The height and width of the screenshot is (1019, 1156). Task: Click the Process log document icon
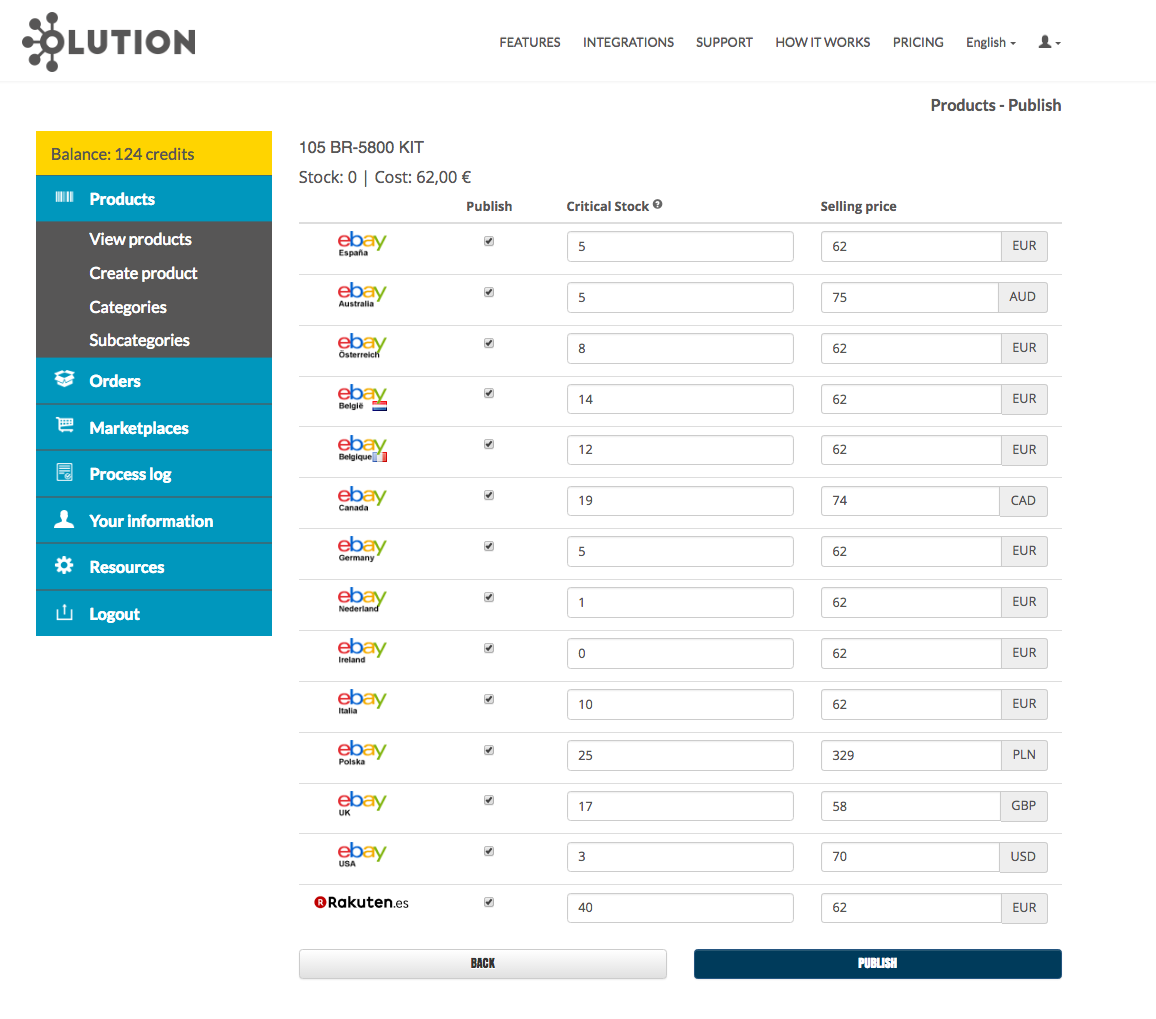pos(65,472)
